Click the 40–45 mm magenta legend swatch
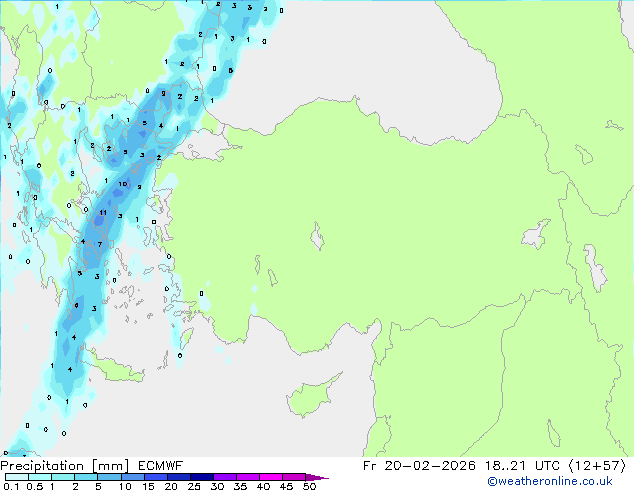This screenshot has height=490, width=634. point(271,477)
